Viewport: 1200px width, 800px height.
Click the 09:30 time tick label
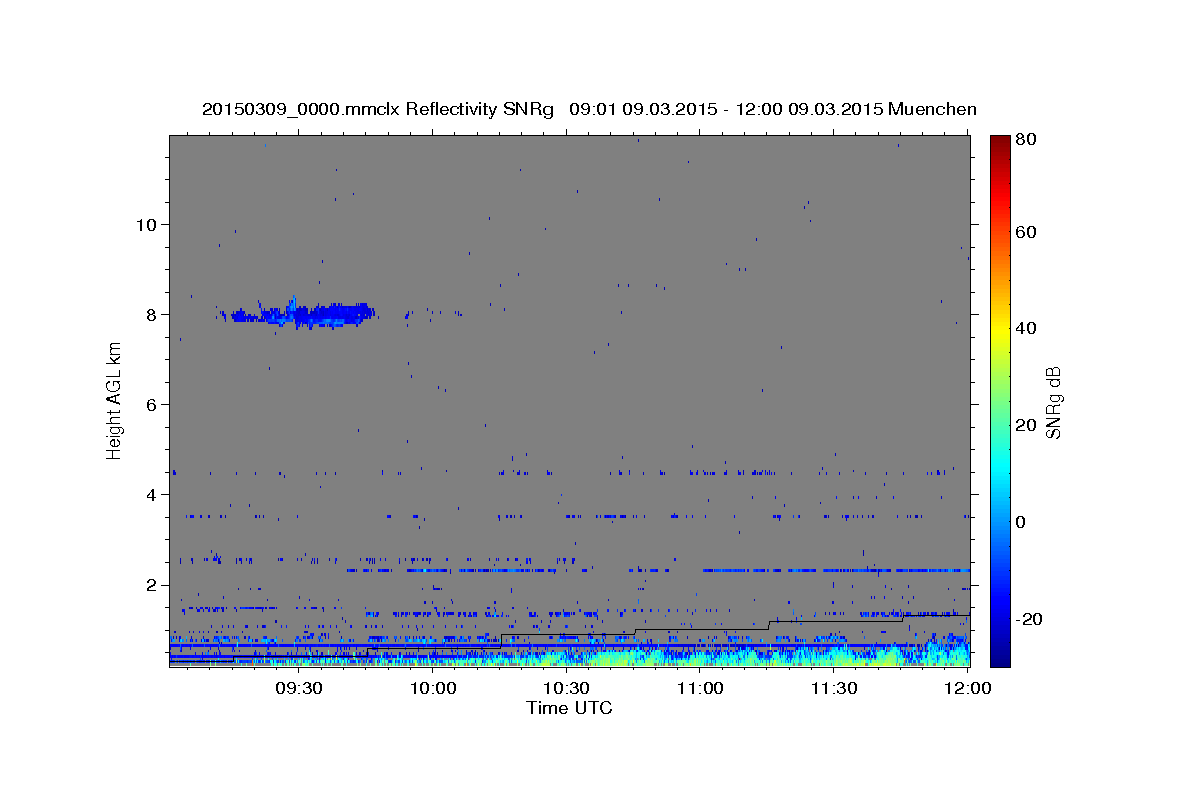click(x=298, y=688)
